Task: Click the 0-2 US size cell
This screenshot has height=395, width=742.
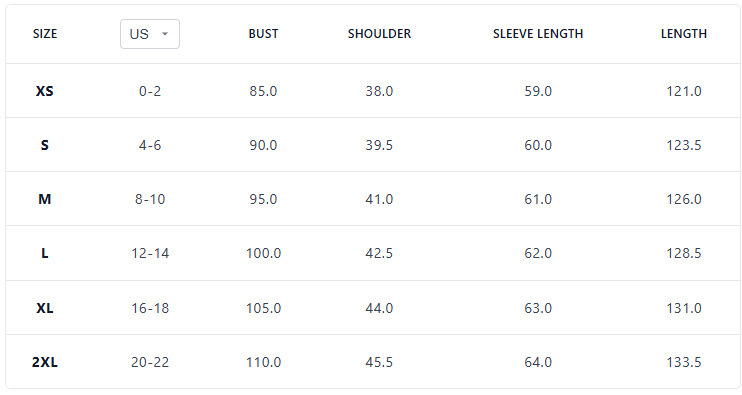Action: [x=150, y=91]
